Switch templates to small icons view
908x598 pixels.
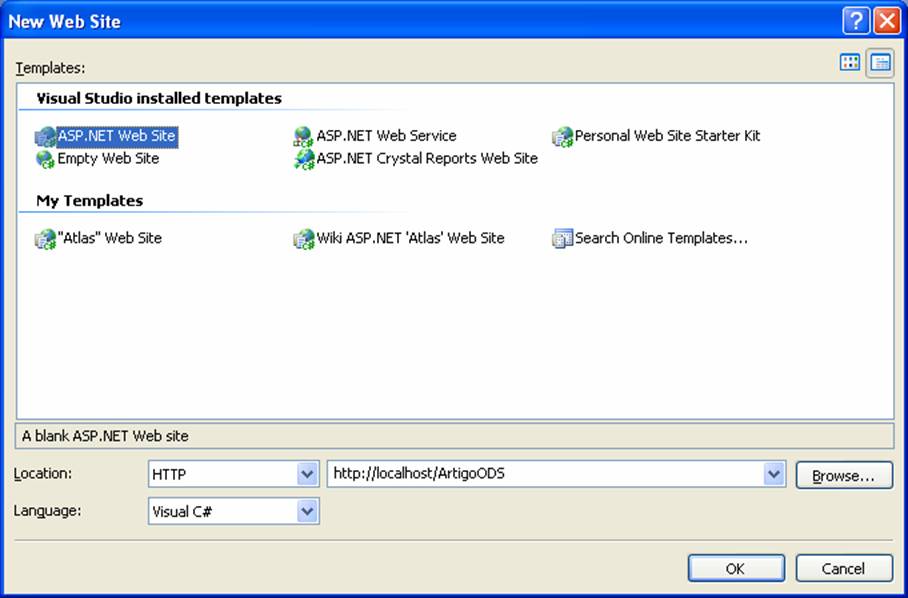pos(880,63)
